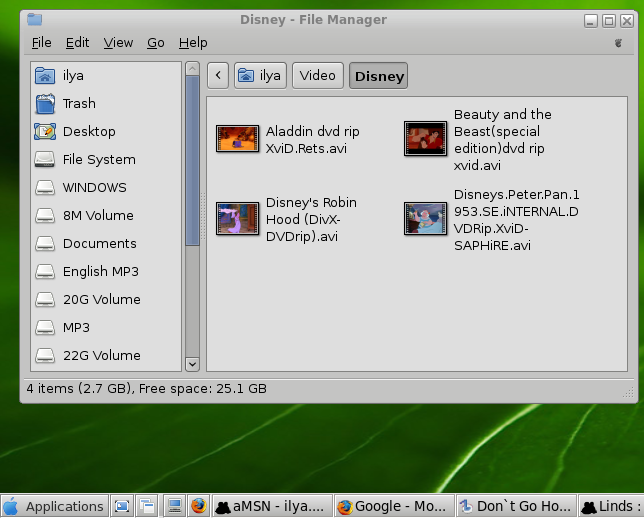
Task: Click the Disney path bar button
Action: coord(379,76)
